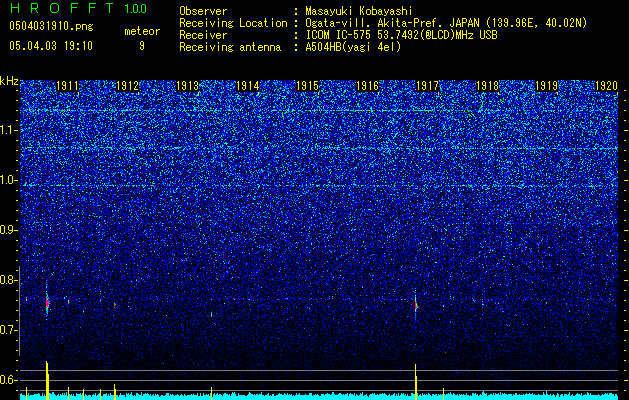Click the tall yellow power spike just before 1911
The width and height of the screenshot is (629, 400).
(47, 380)
